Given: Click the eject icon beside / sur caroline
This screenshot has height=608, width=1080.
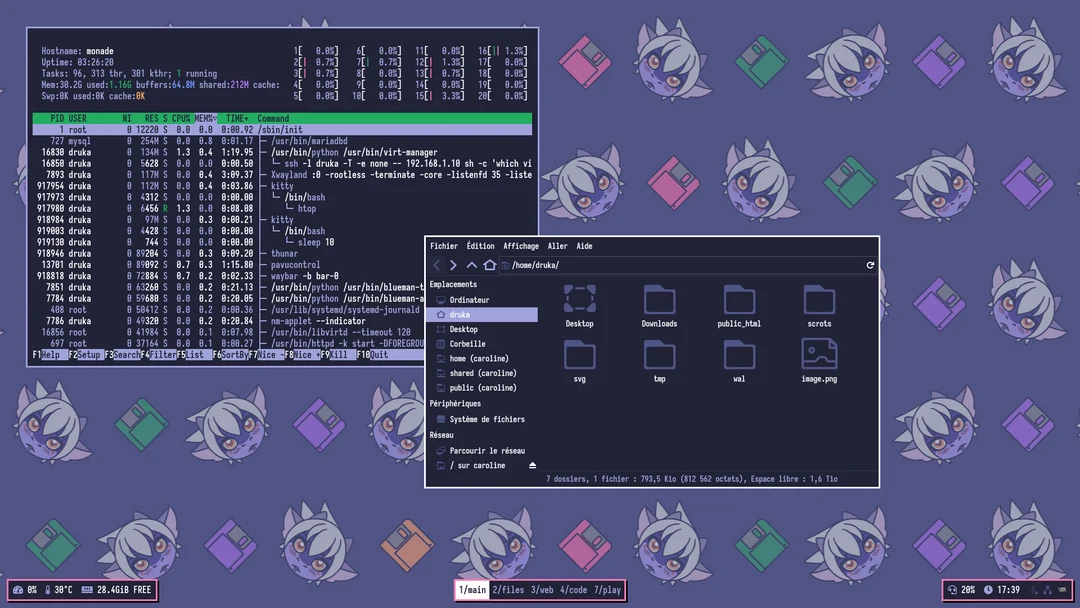Looking at the screenshot, I should pyautogui.click(x=533, y=465).
